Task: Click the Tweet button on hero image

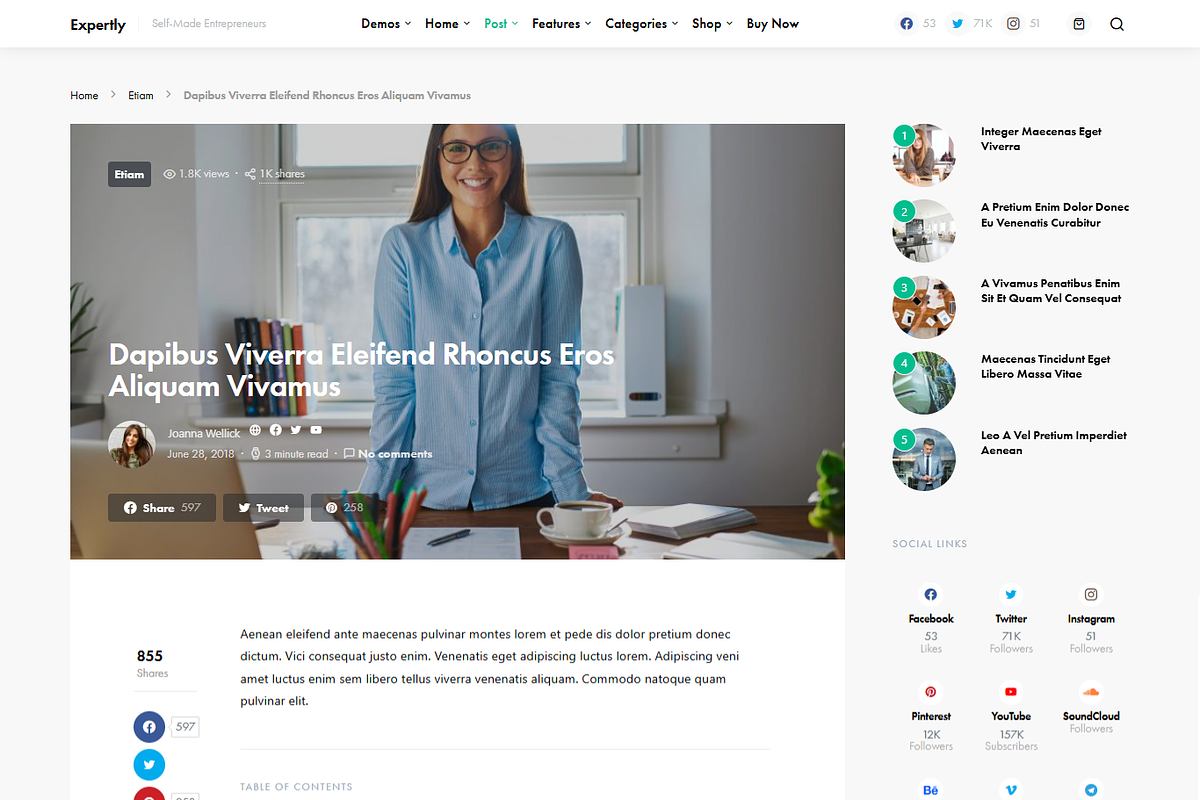Action: [x=263, y=508]
